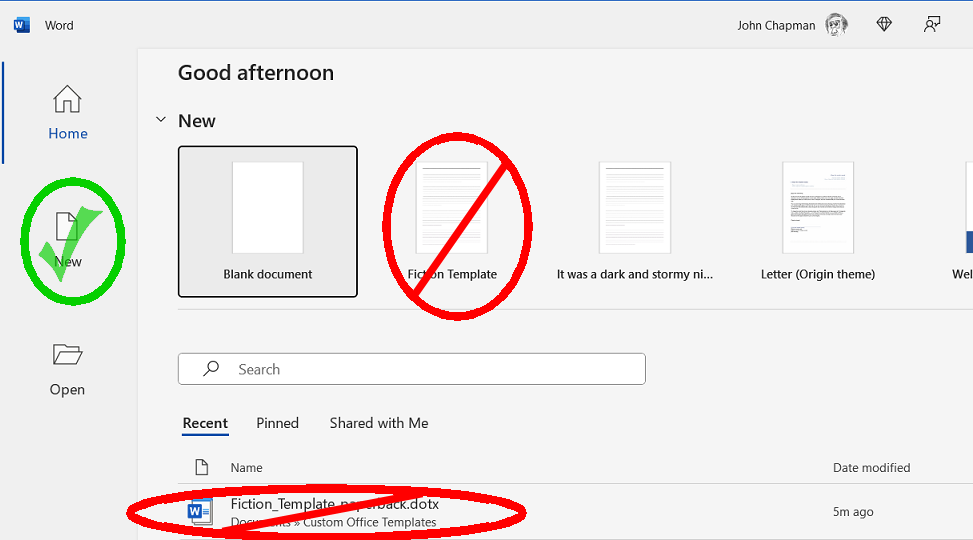
Task: Click Word file icon of Fiction_Template_paperback.dotx
Action: pos(200,512)
